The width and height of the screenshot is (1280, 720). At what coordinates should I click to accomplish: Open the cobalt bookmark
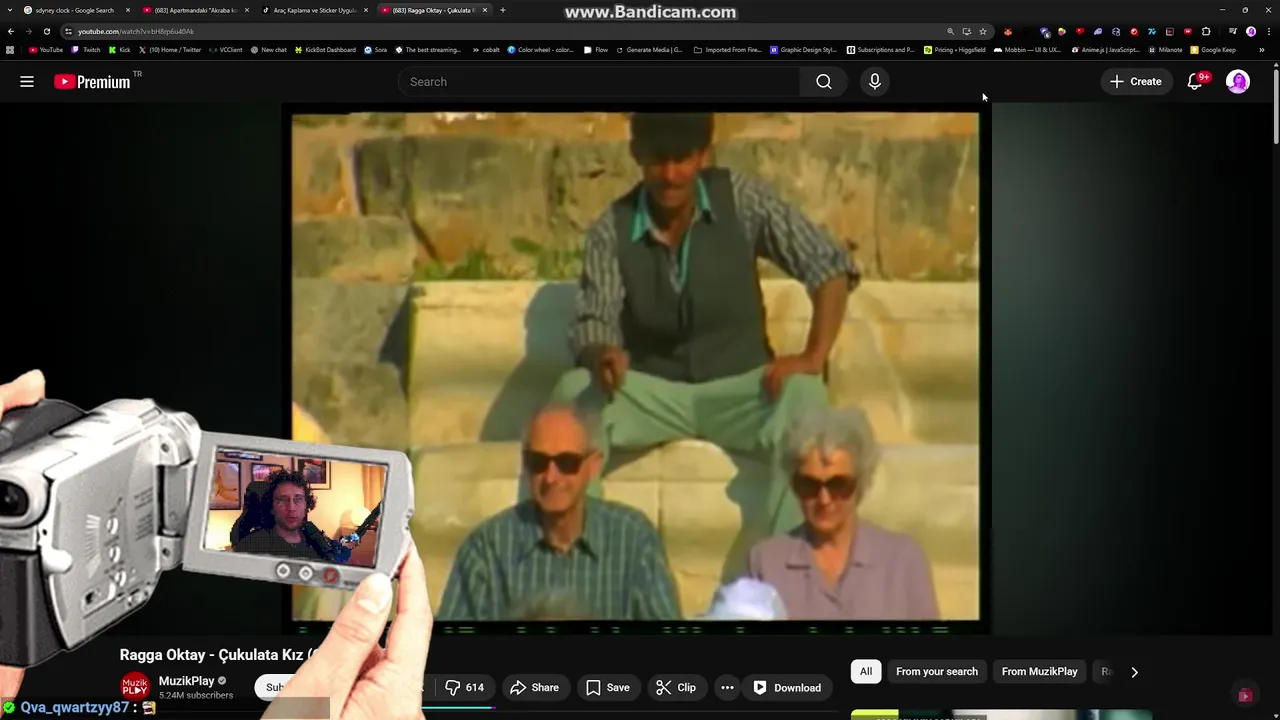point(486,49)
